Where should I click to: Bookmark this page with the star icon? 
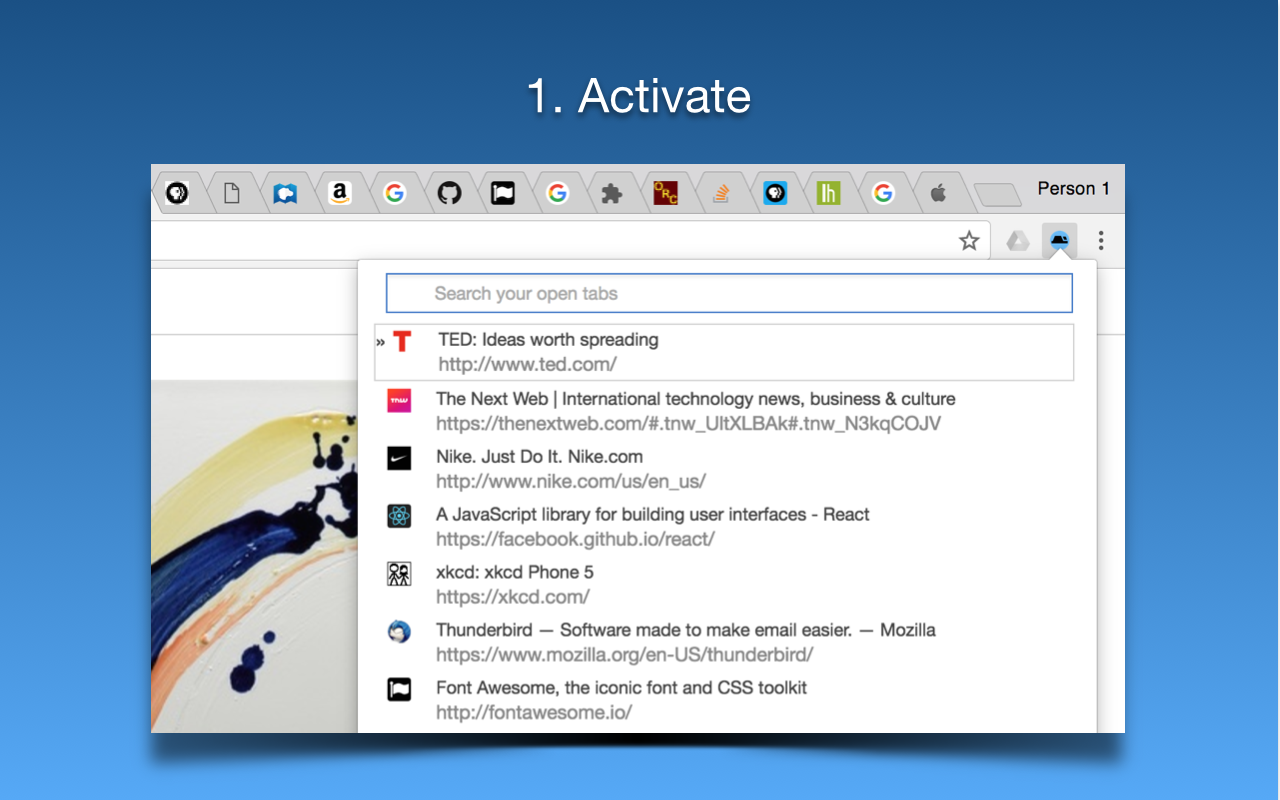point(969,240)
